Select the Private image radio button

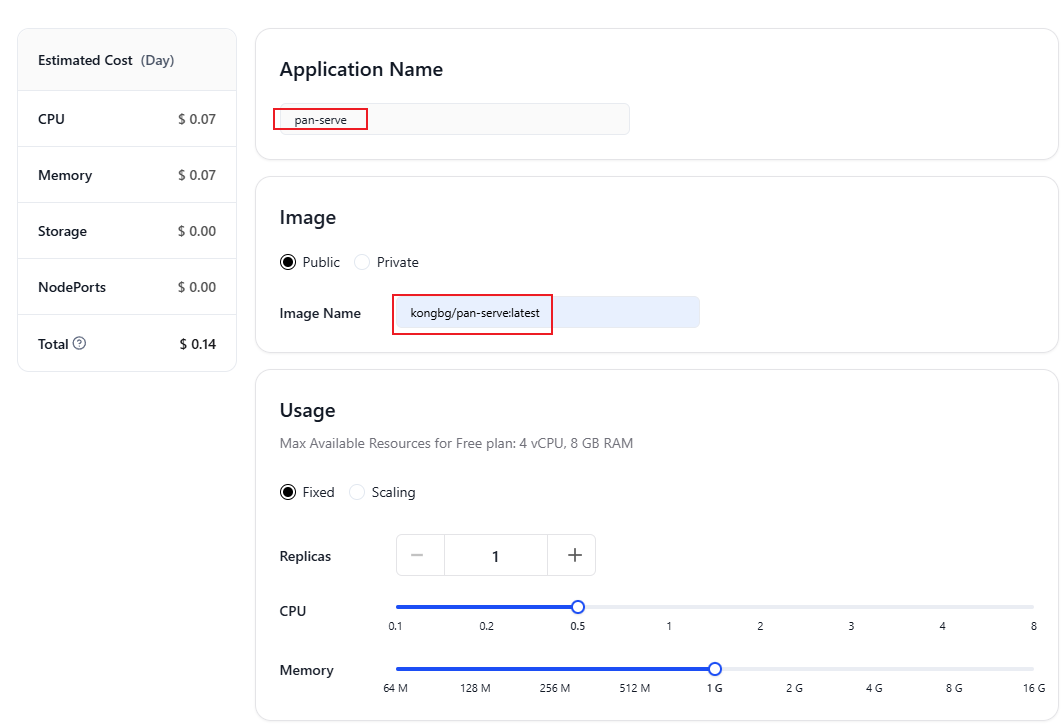tap(362, 262)
